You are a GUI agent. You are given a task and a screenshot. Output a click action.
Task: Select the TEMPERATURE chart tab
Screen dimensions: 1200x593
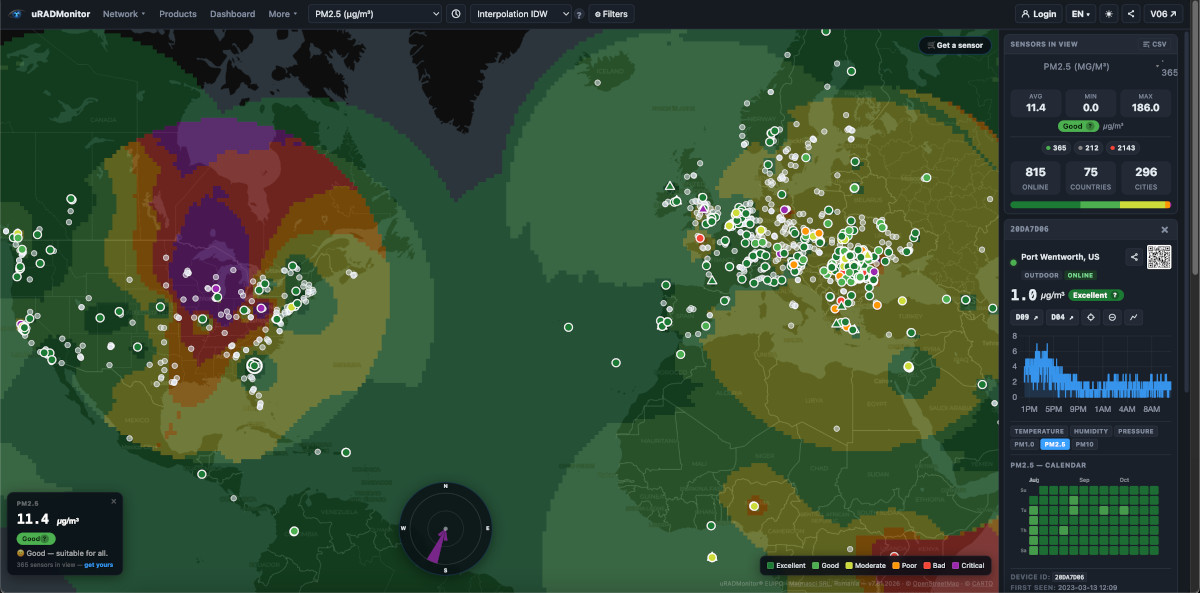(1039, 431)
